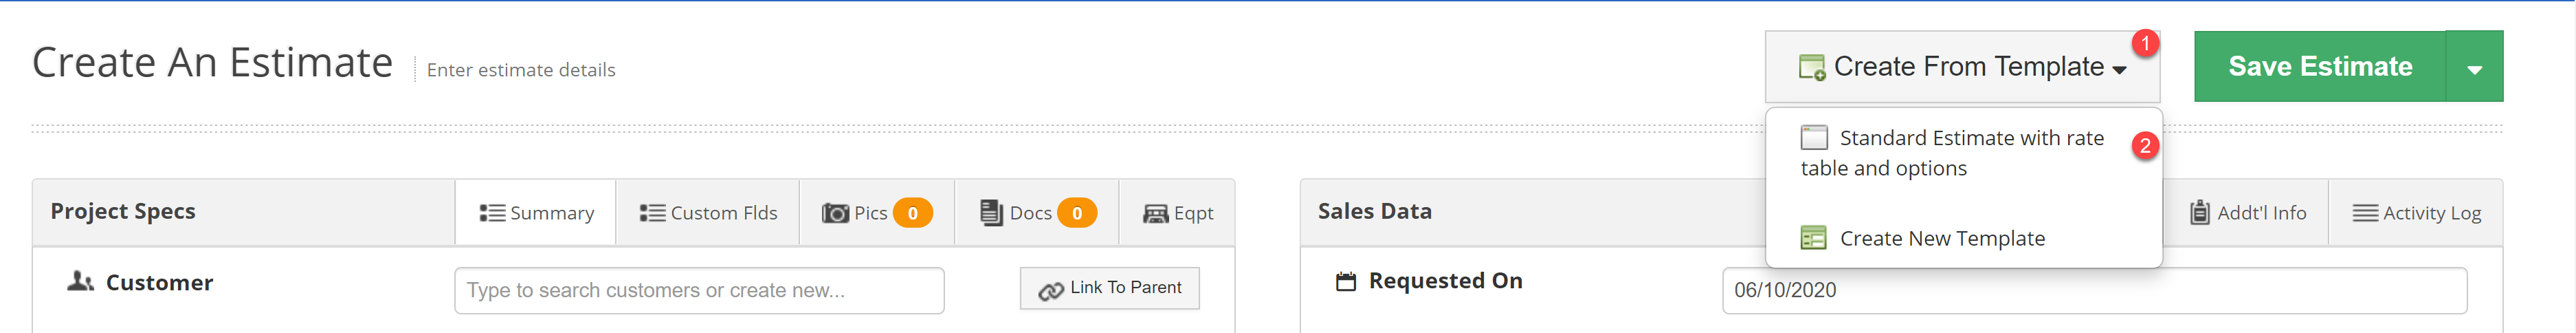Click the Activity Log lines icon
This screenshot has width=2576, height=333.
click(x=2365, y=213)
